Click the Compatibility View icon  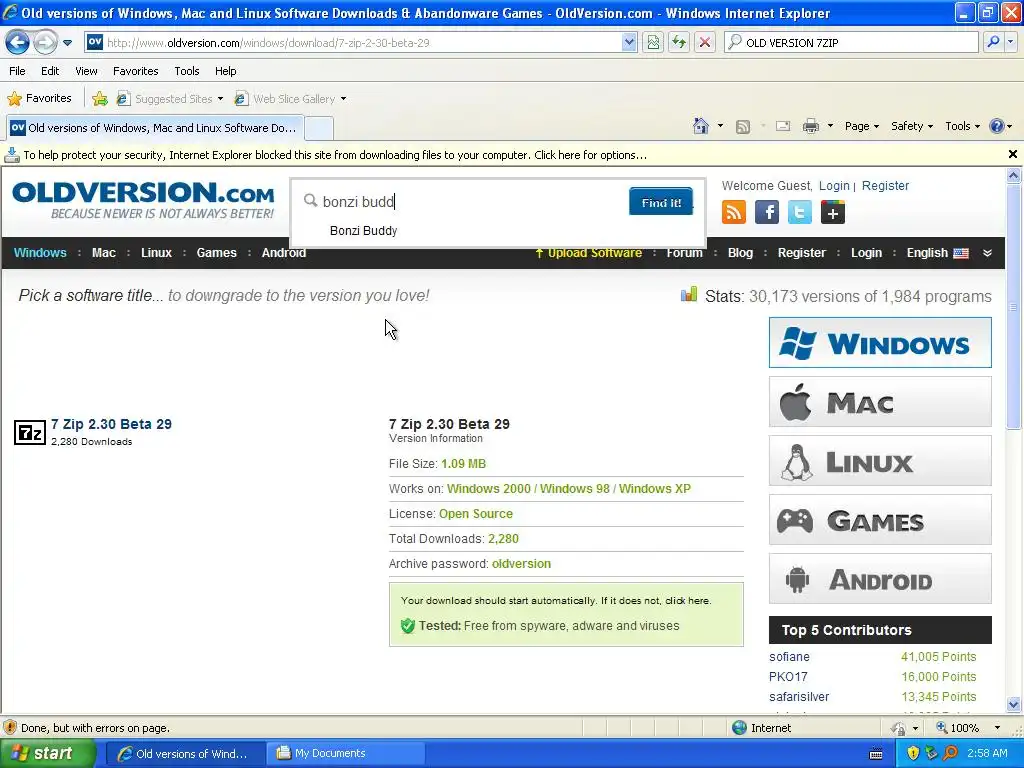[x=653, y=43]
